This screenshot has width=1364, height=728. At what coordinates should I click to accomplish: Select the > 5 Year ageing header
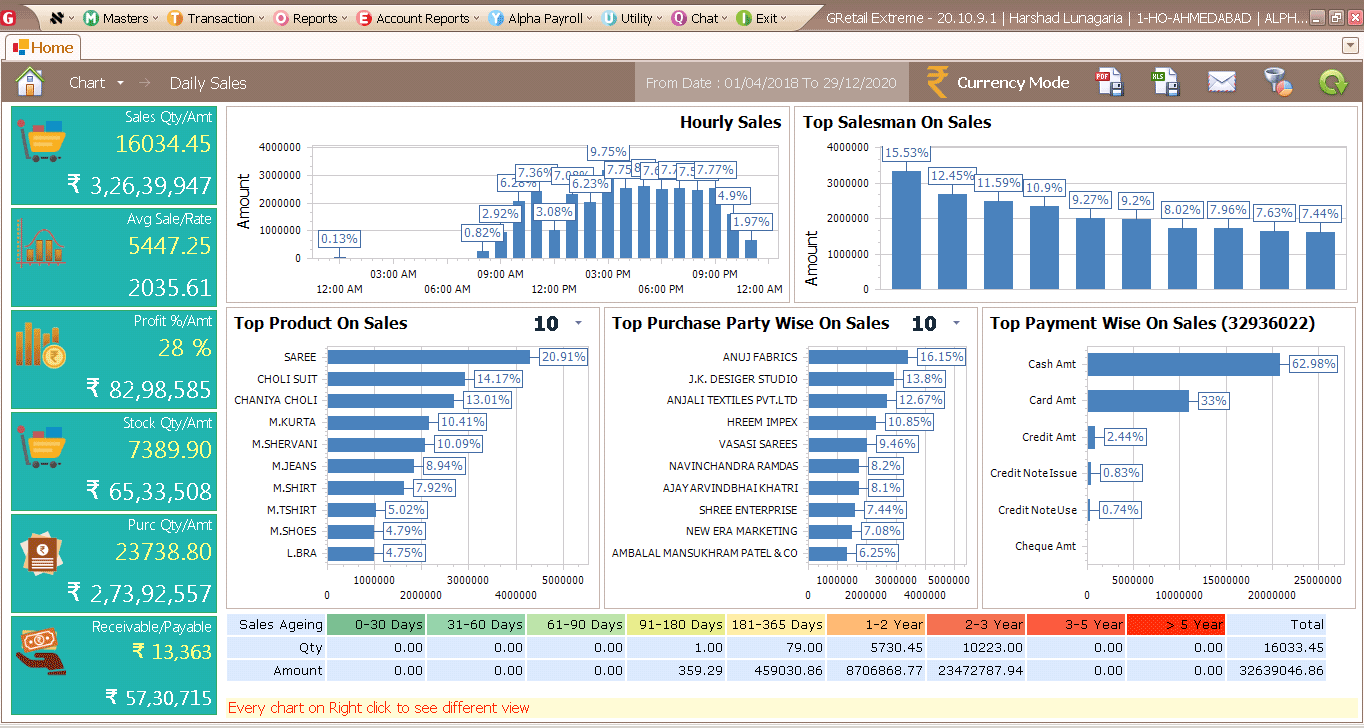[1177, 624]
